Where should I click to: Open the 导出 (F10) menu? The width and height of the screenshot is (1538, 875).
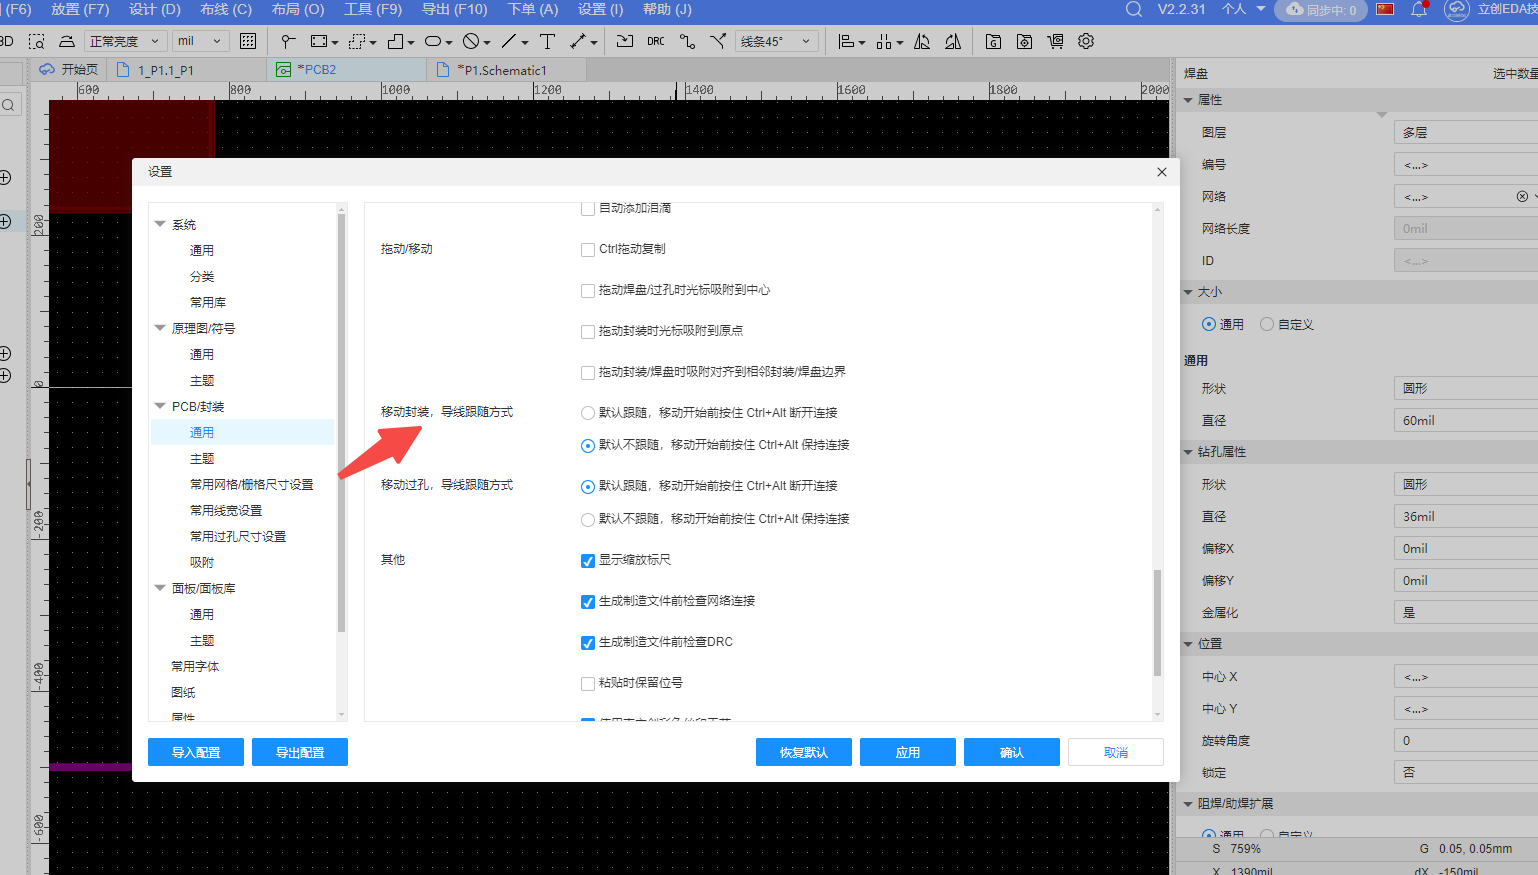454,9
